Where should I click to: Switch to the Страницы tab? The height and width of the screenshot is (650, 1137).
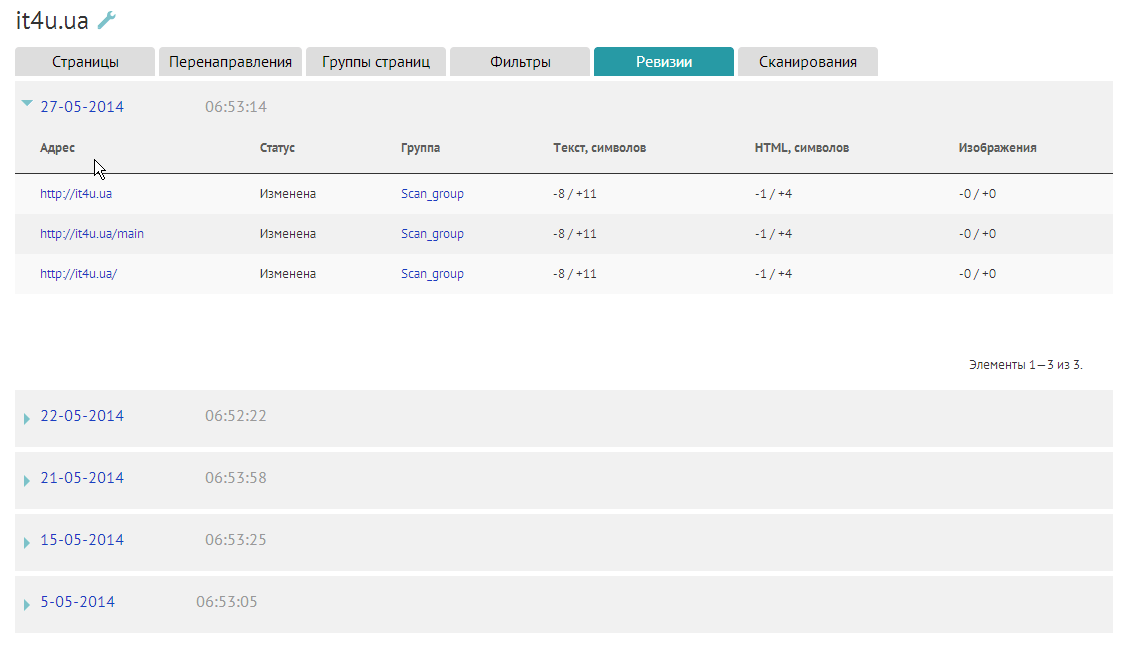[85, 62]
